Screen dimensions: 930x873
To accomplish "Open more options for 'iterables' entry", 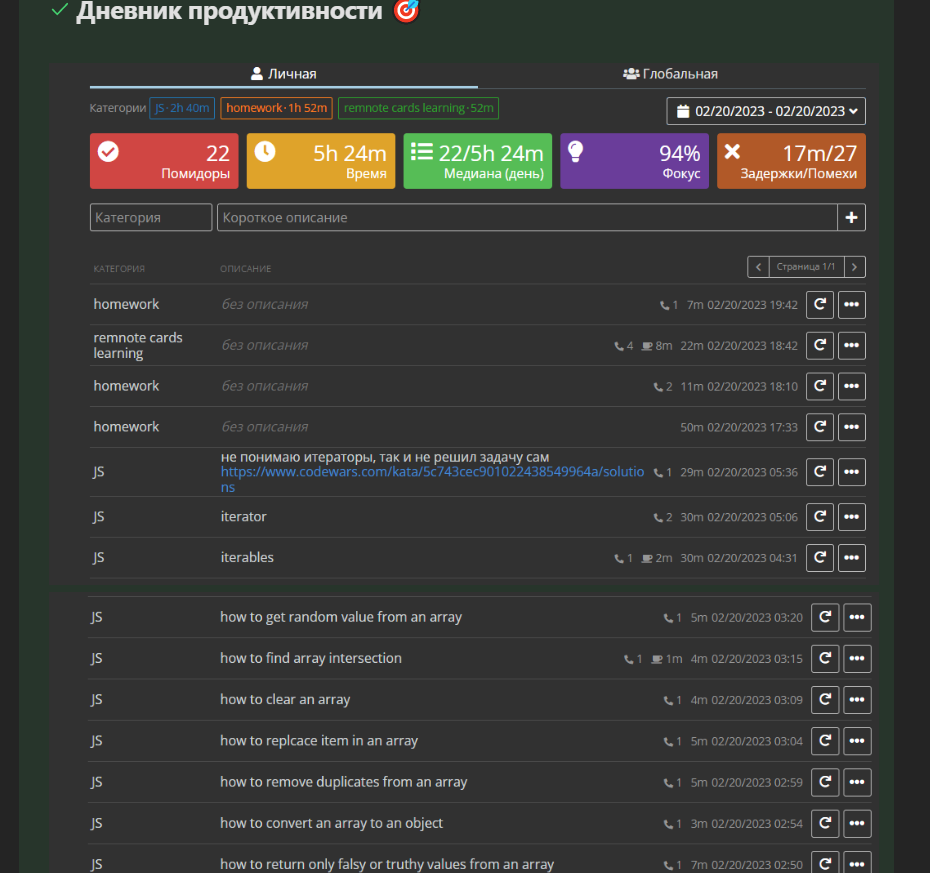I will pyautogui.click(x=852, y=558).
